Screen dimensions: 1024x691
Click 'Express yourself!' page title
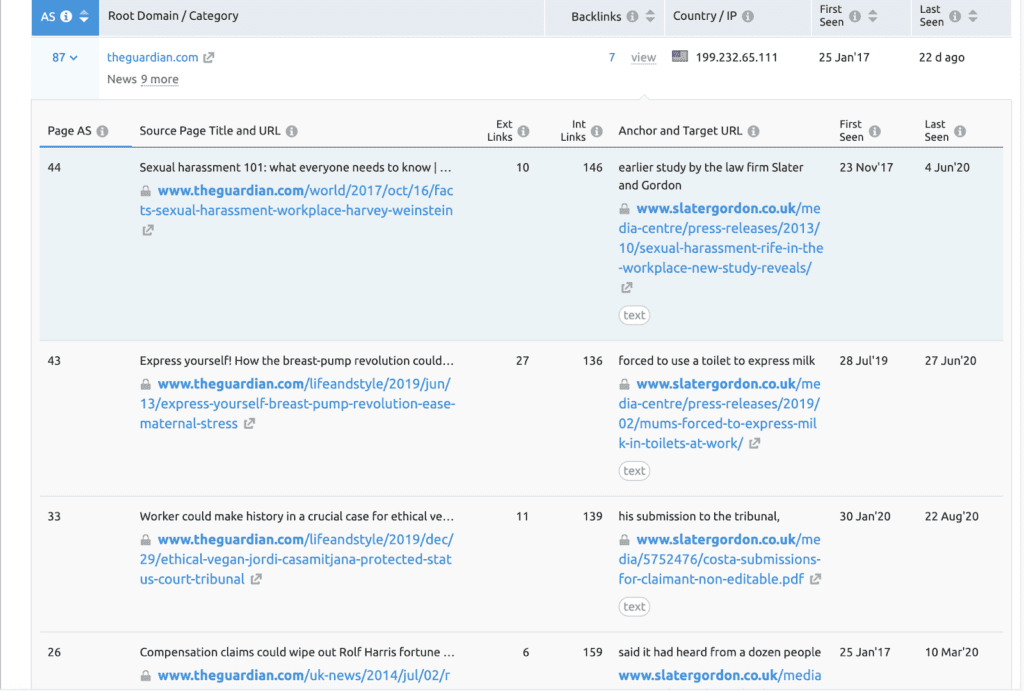(x=296, y=361)
